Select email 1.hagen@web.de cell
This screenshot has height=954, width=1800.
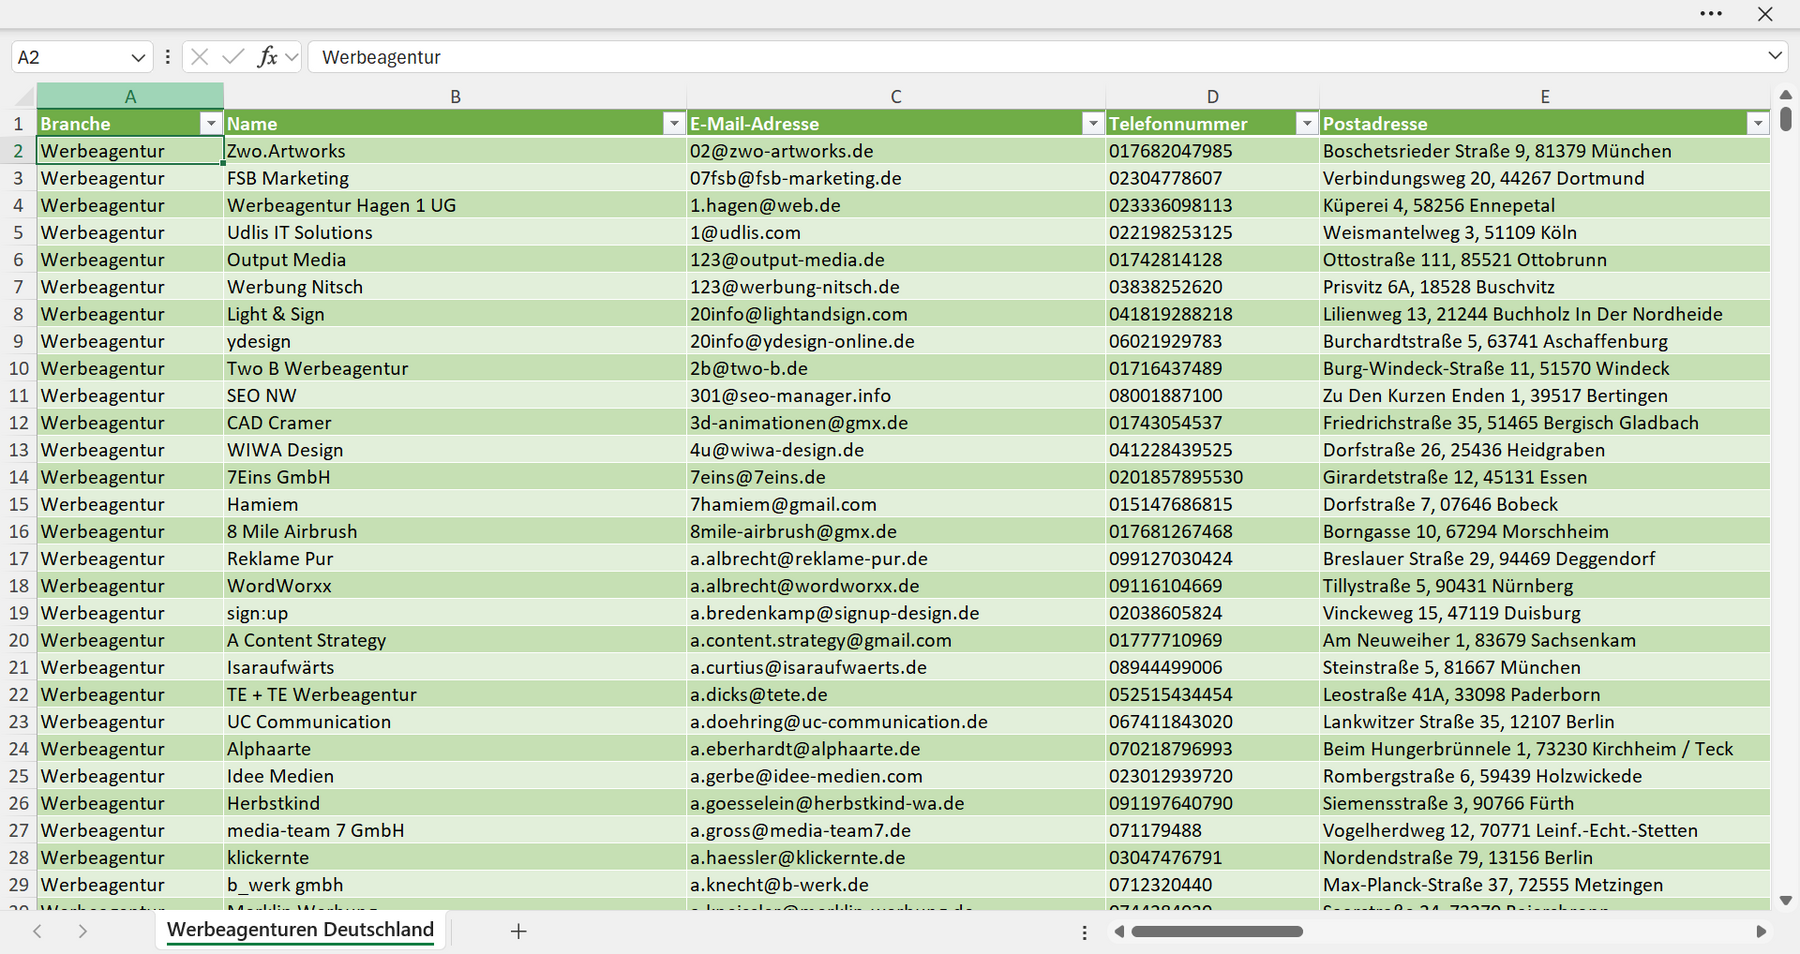(896, 205)
